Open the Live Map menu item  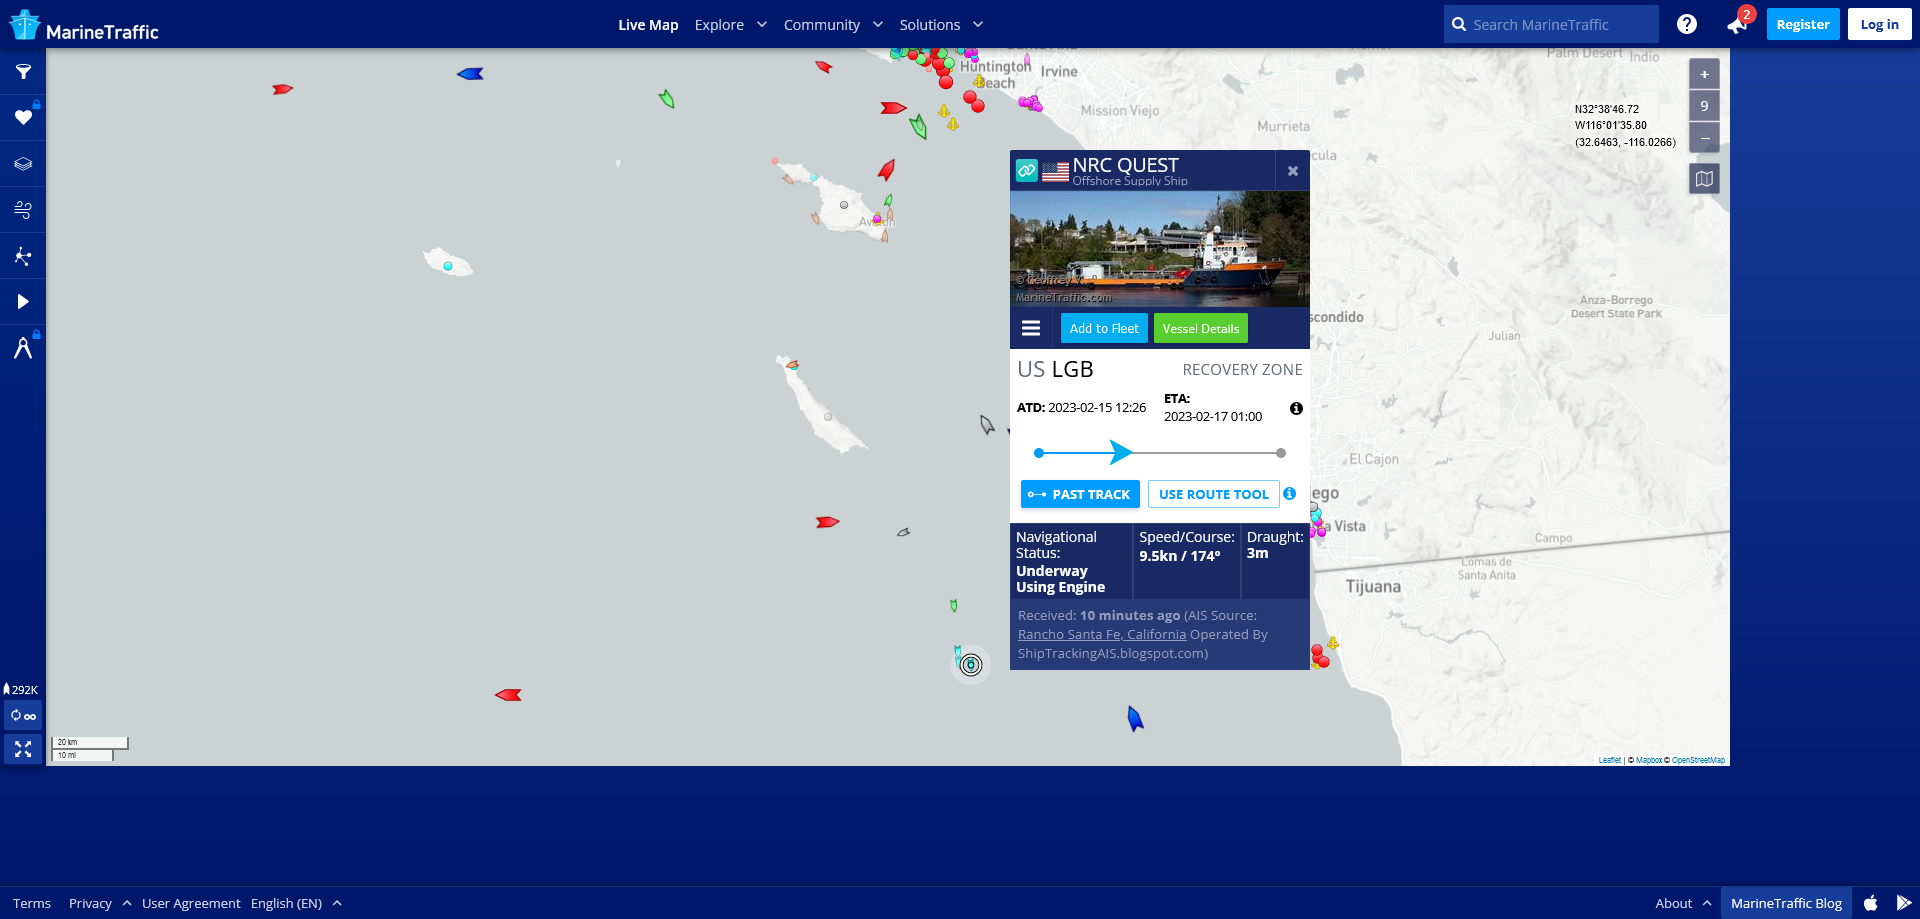coord(648,25)
